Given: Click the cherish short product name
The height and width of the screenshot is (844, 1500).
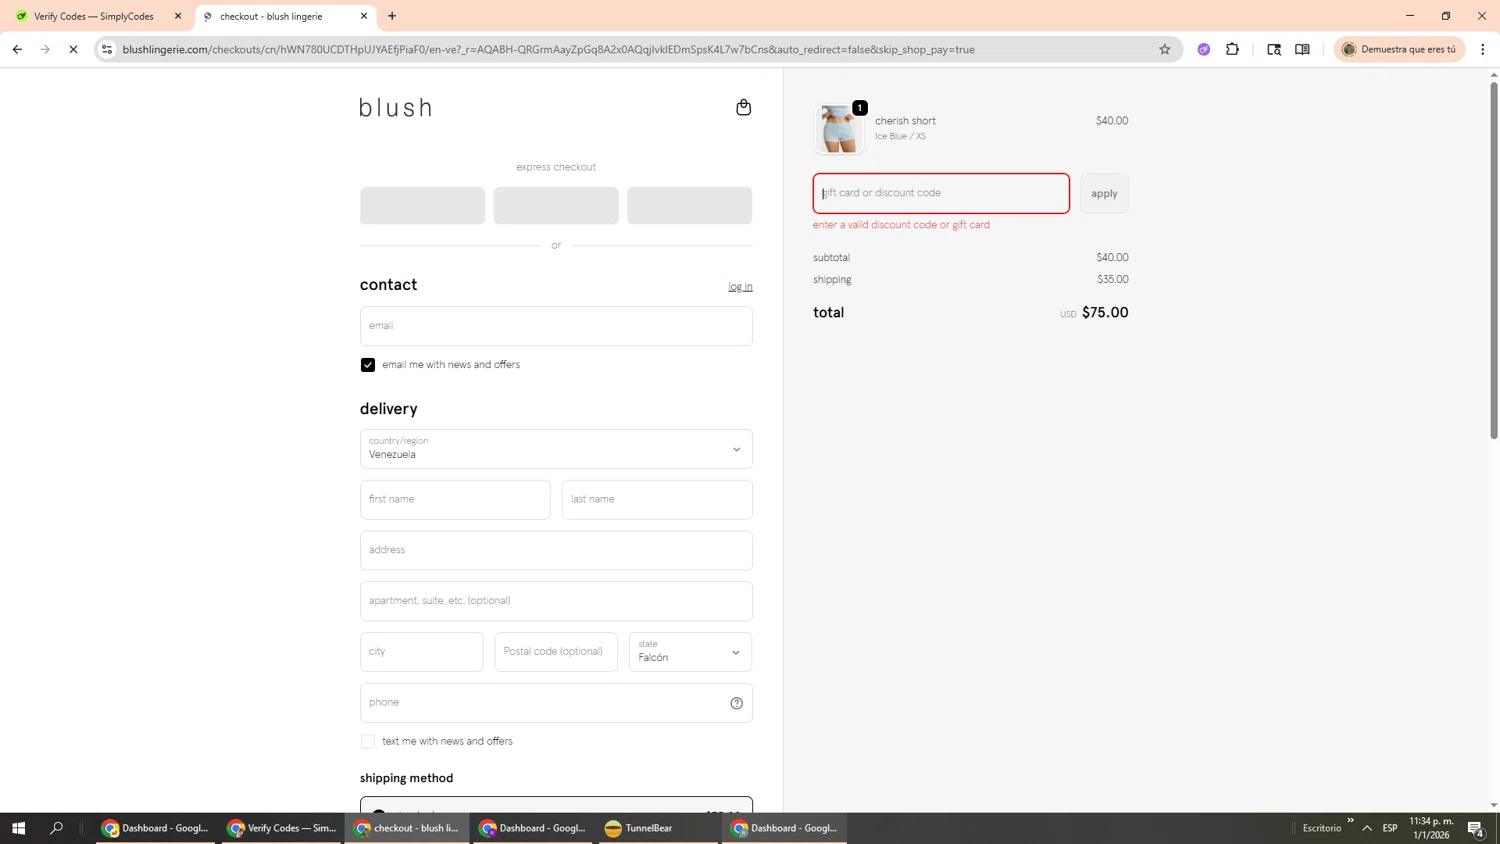Looking at the screenshot, I should tap(905, 121).
